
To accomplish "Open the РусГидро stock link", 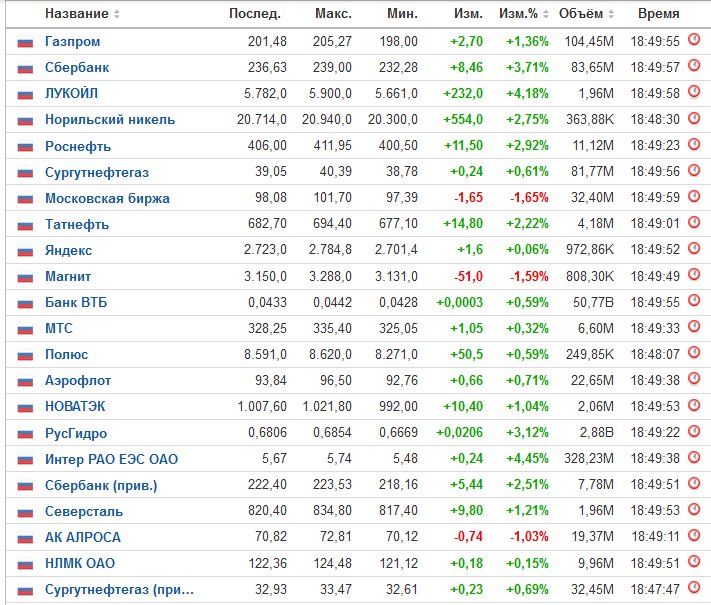I will point(76,433).
